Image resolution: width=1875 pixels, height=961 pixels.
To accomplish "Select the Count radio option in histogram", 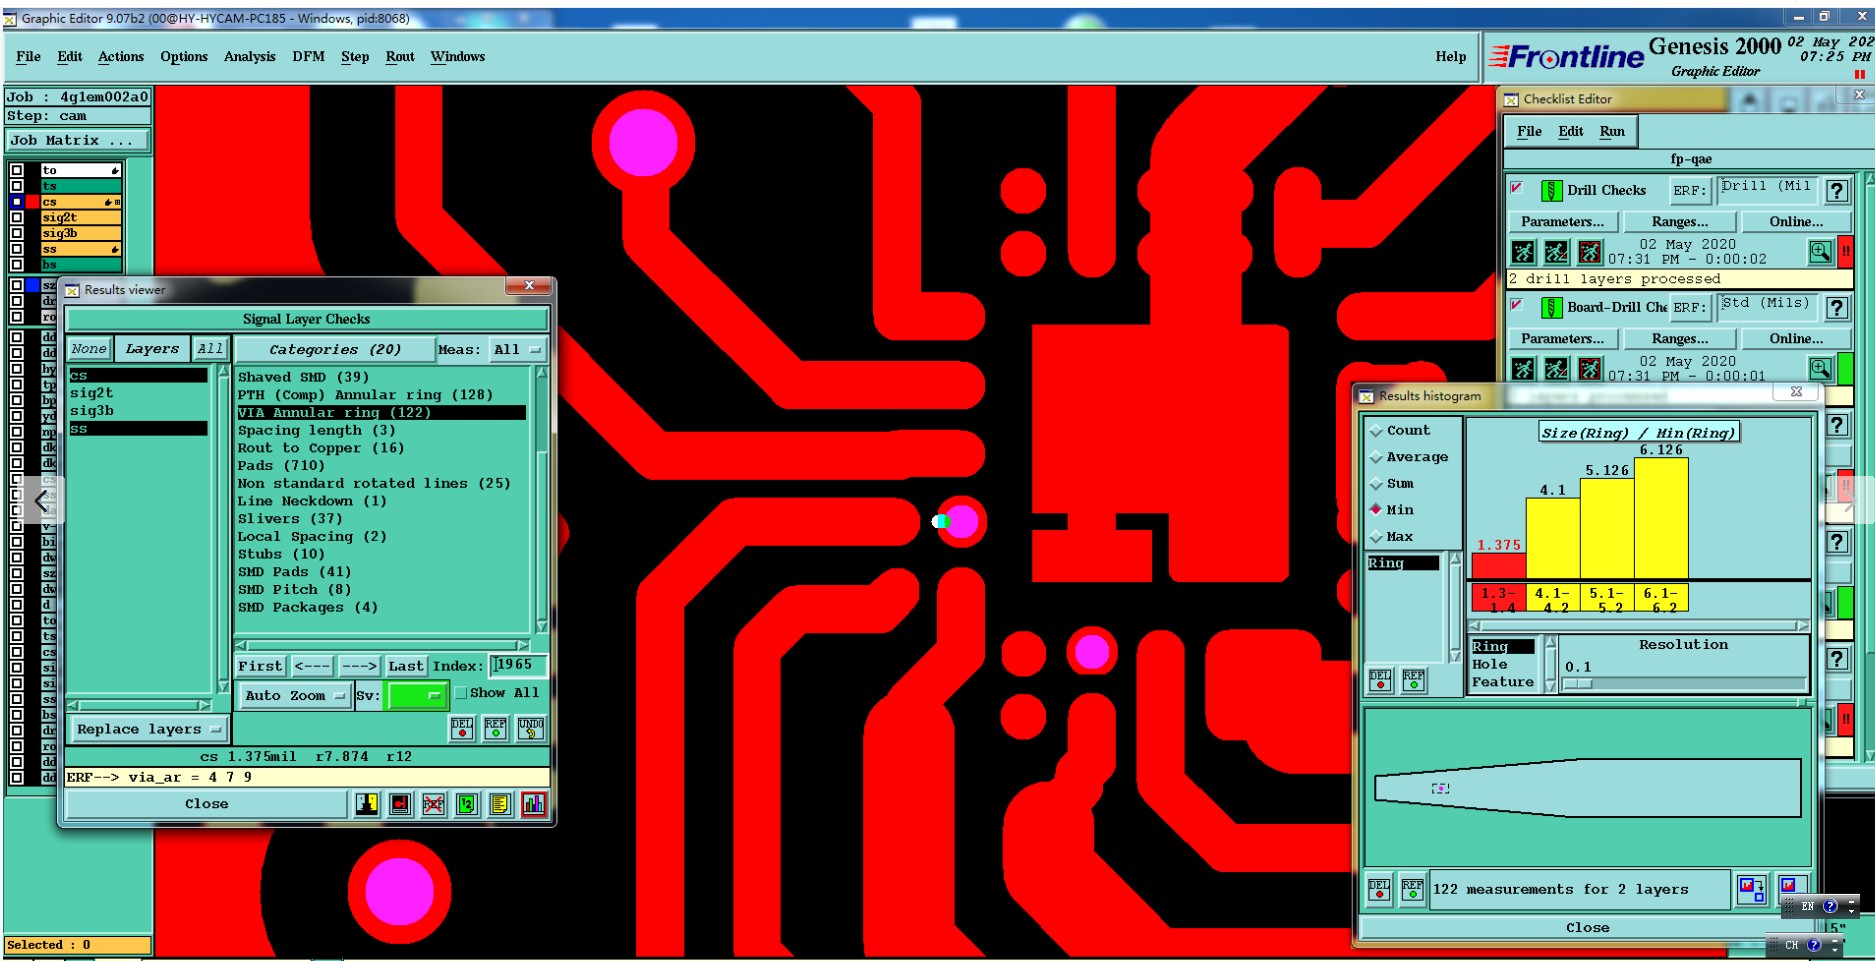I will point(1377,431).
